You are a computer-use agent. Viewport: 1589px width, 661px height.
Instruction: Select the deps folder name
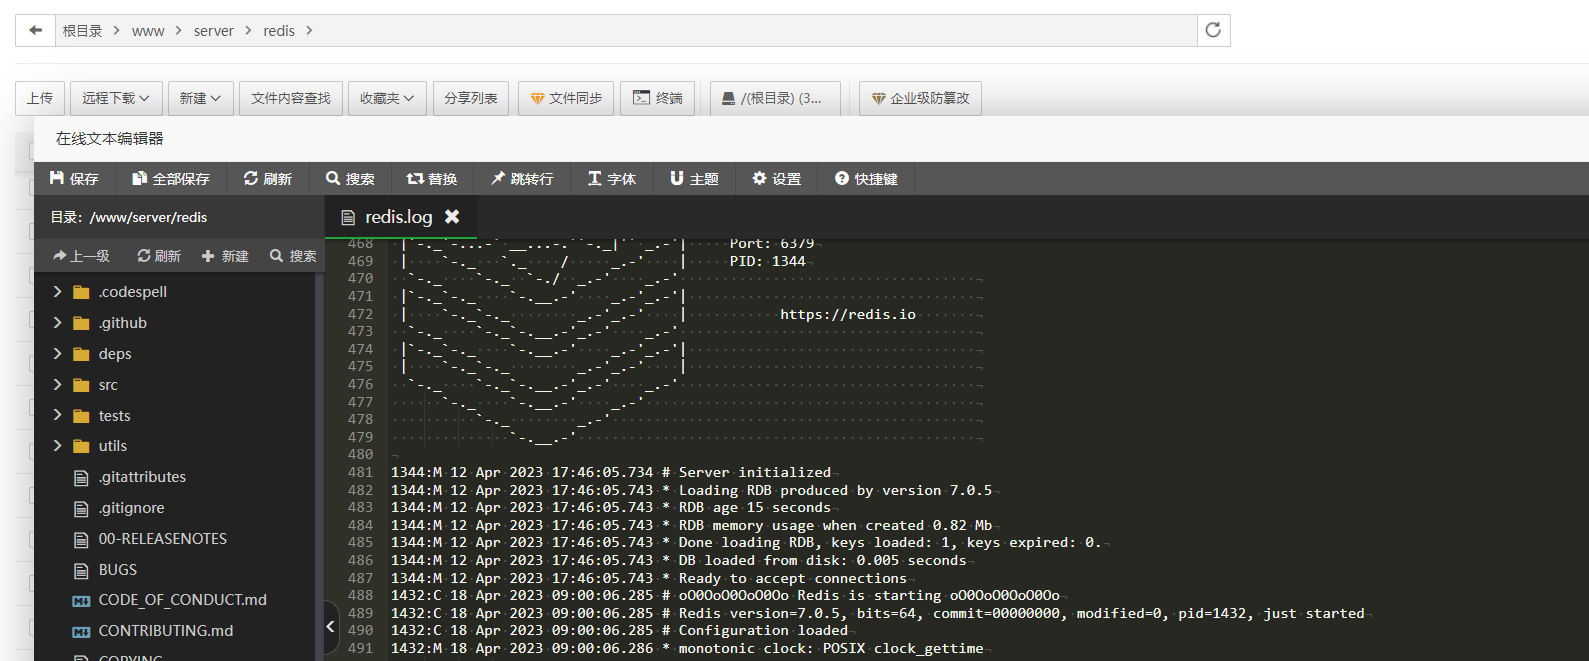(x=115, y=354)
